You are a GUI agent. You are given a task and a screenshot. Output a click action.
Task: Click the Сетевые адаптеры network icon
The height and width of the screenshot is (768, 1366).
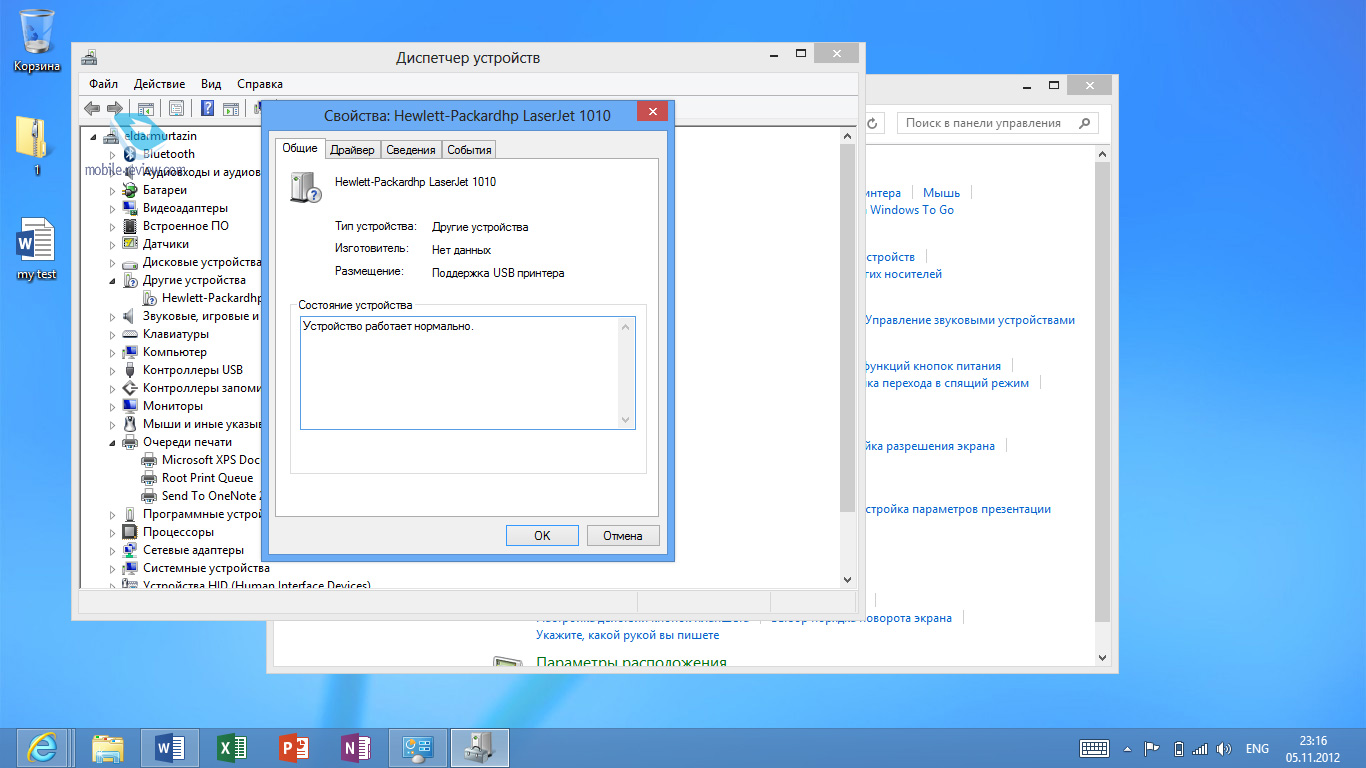pos(130,550)
